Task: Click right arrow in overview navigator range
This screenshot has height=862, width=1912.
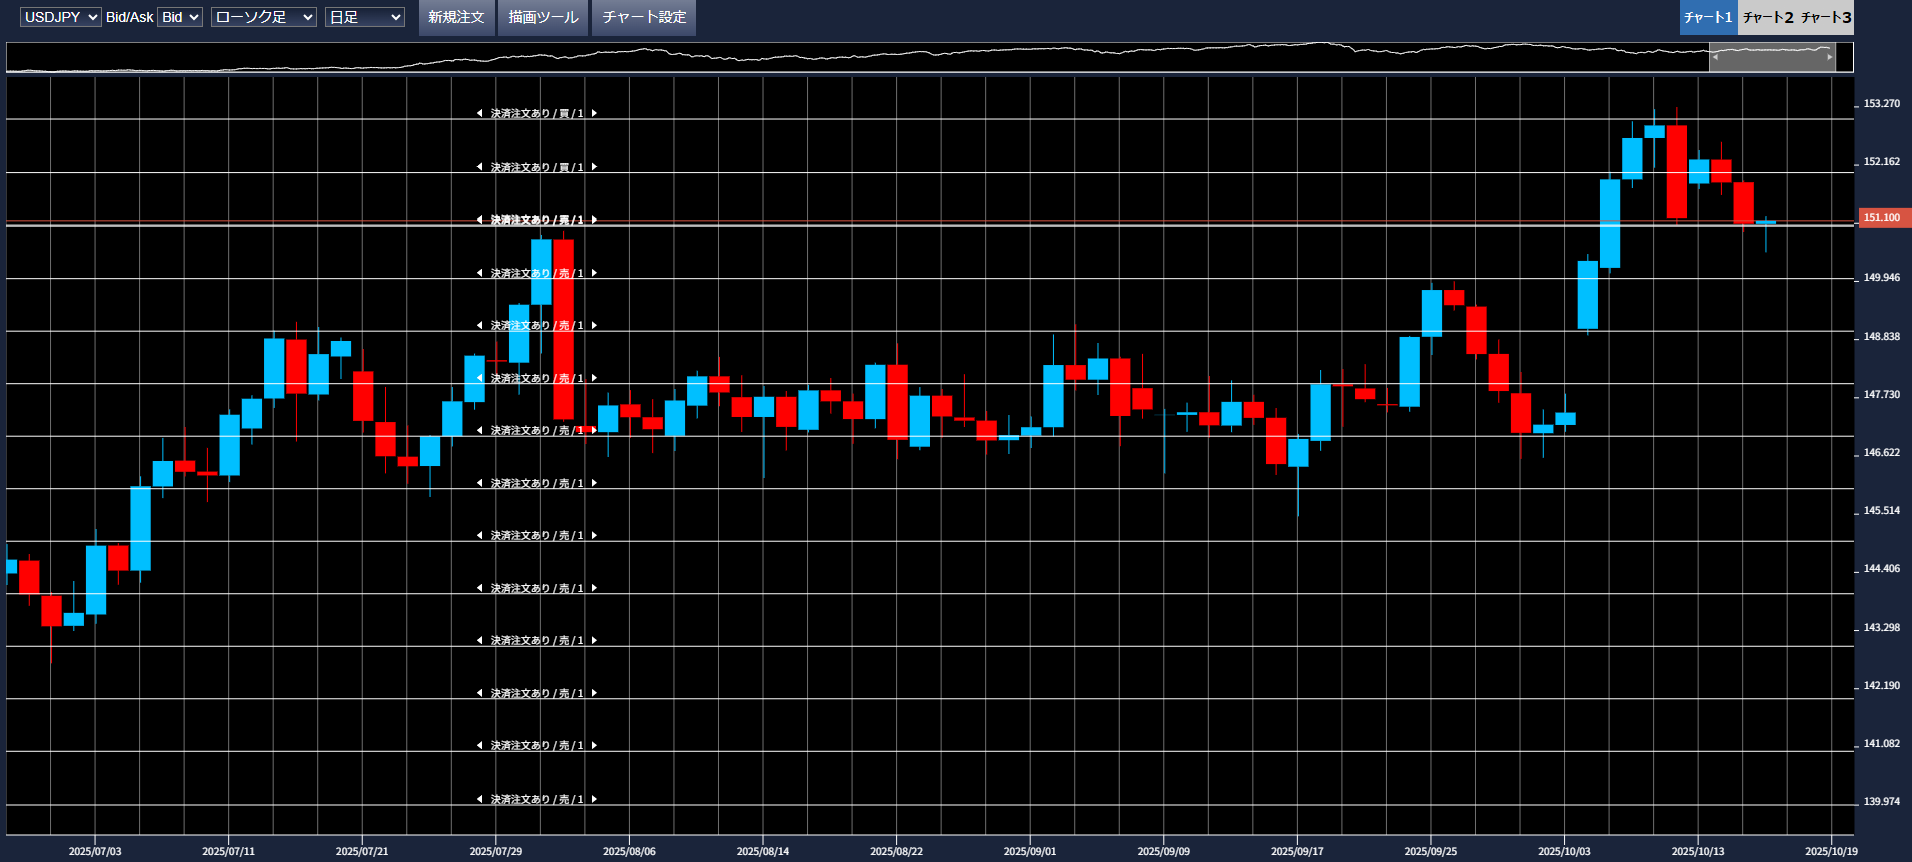Action: click(1830, 57)
